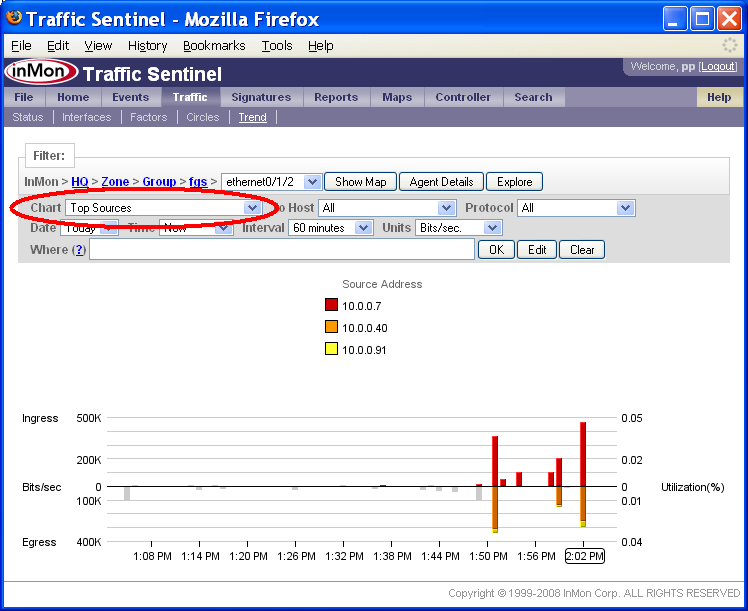Viewport: 748px width, 611px height.
Task: Follow the Zone breadcrumb link
Action: point(115,182)
